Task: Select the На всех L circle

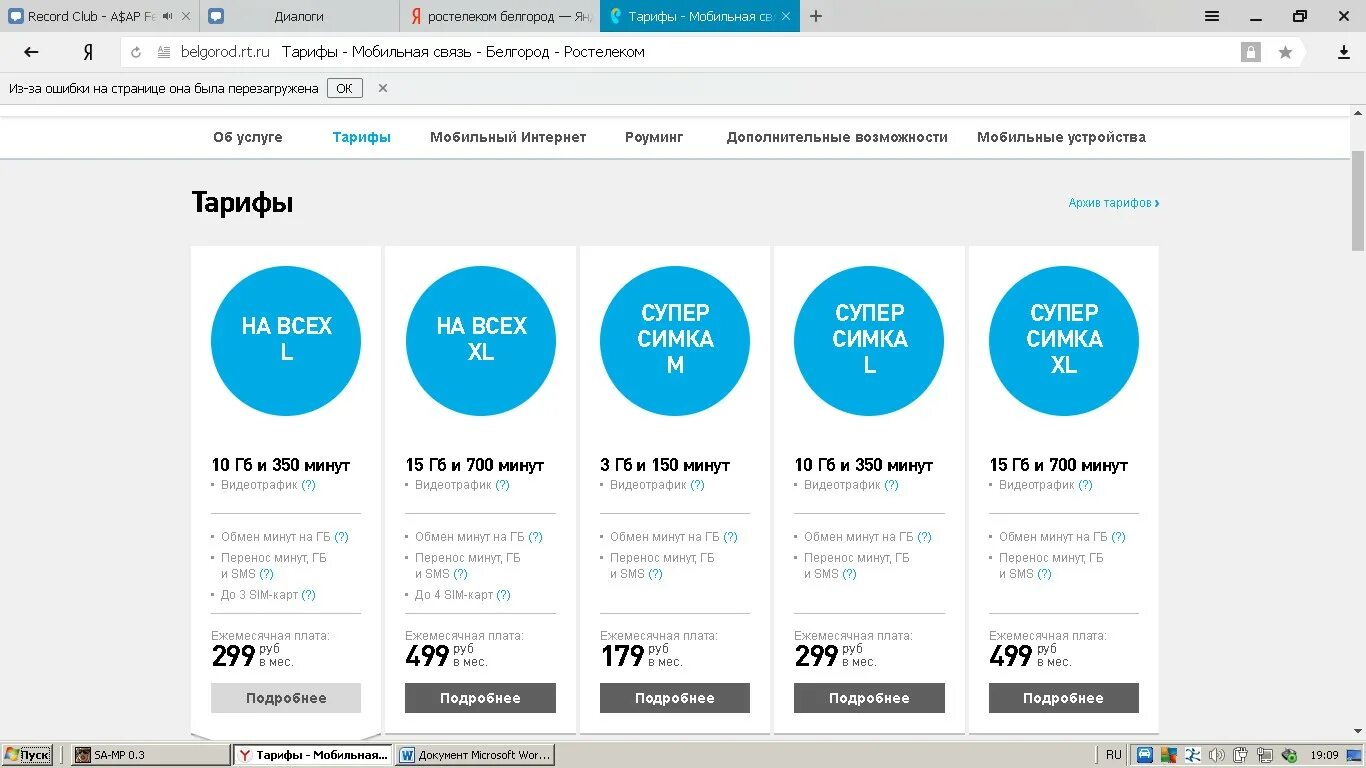Action: coord(286,341)
